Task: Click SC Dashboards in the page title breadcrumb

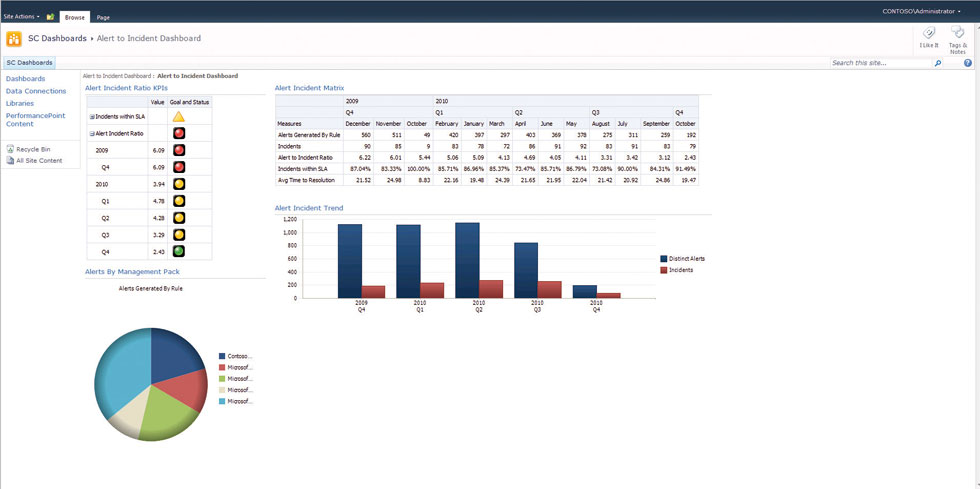Action: [58, 38]
